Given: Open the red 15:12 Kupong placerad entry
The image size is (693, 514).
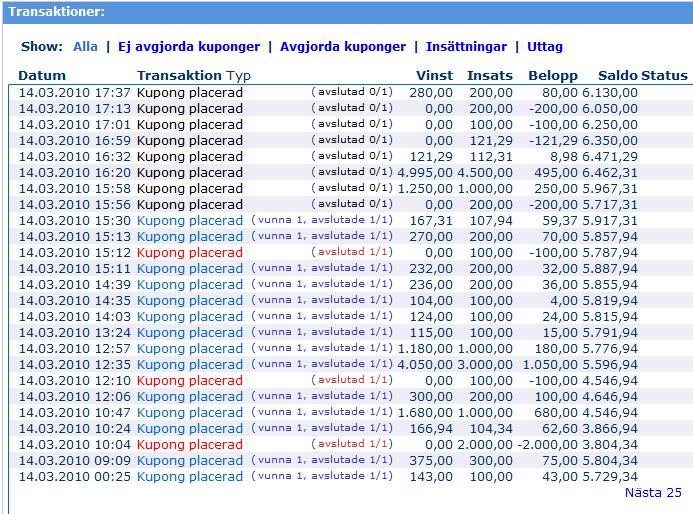Looking at the screenshot, I should [x=189, y=253].
